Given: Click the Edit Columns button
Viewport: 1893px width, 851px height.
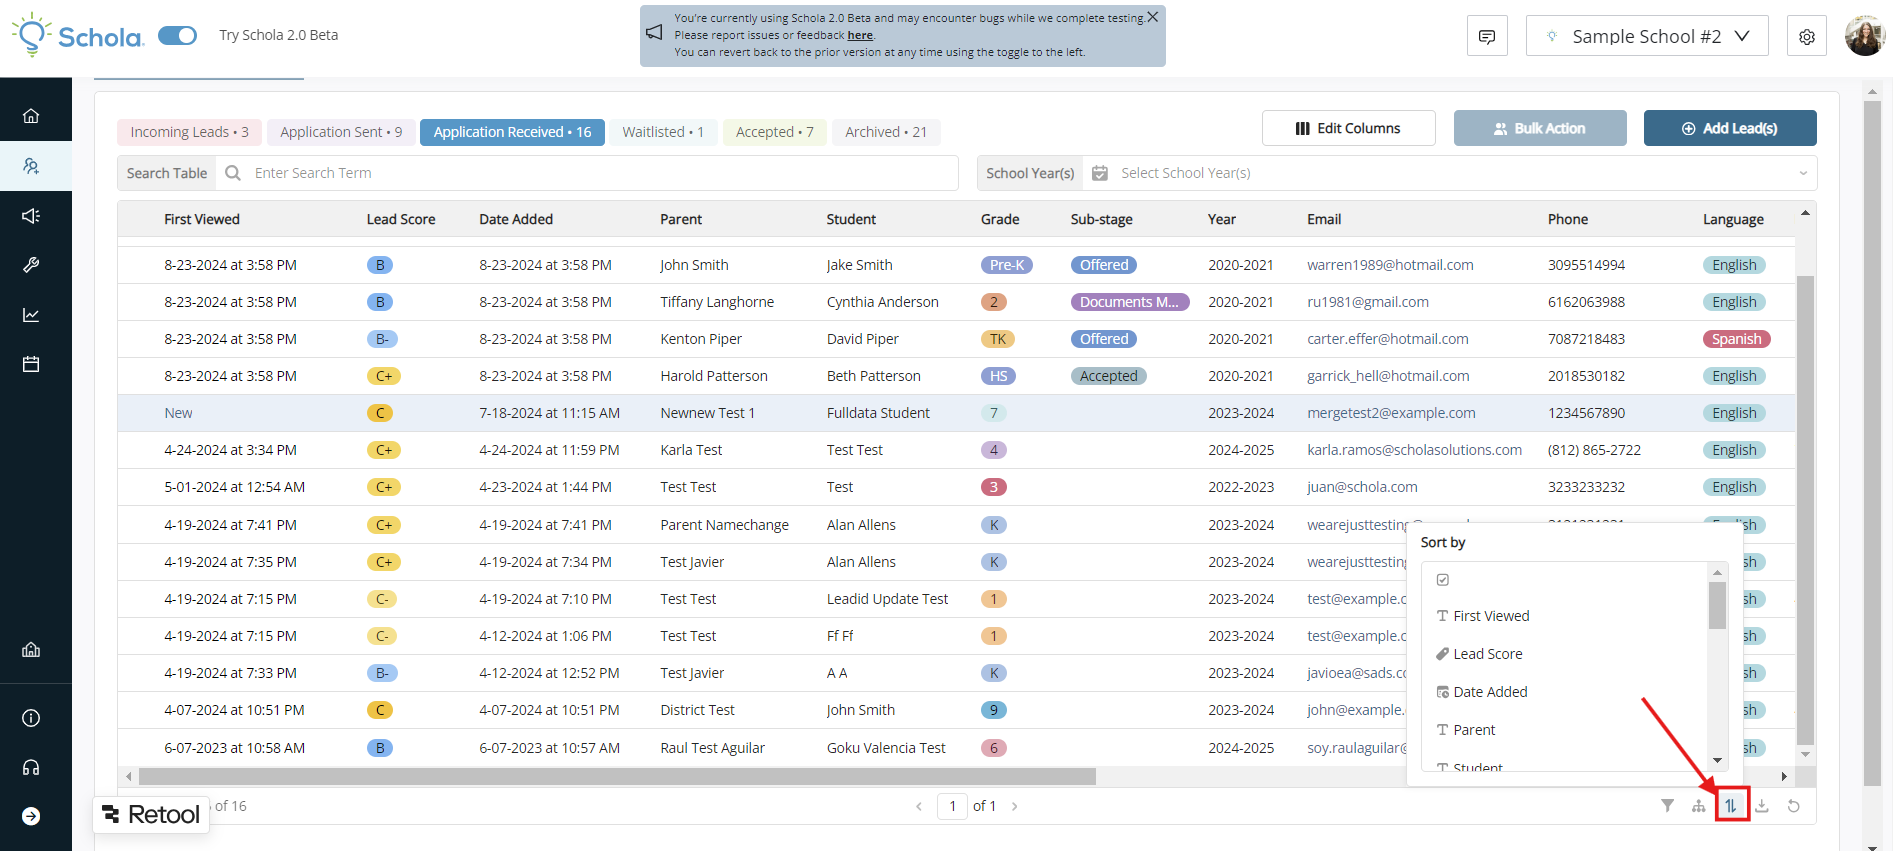Looking at the screenshot, I should click(x=1348, y=128).
